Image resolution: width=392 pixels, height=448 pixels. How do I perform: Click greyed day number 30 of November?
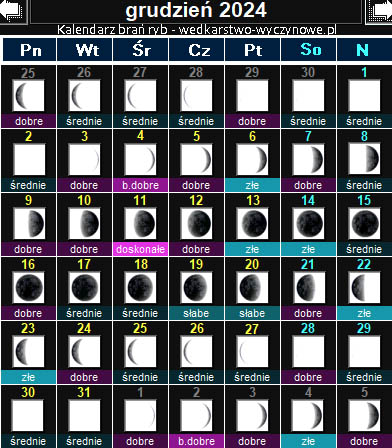(308, 72)
